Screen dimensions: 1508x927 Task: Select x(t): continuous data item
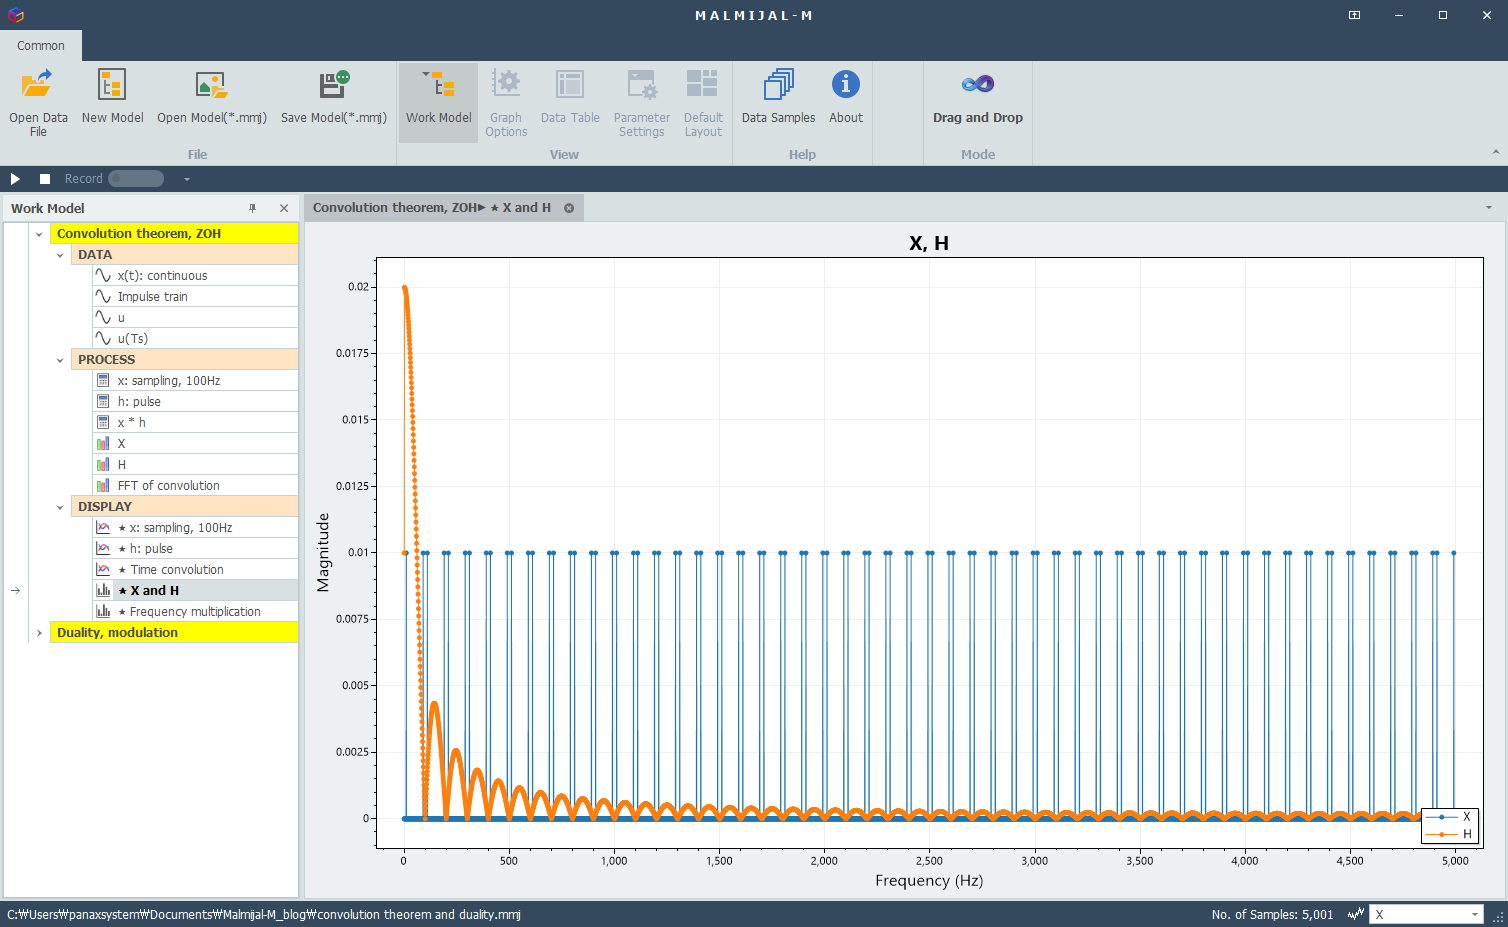click(195, 275)
